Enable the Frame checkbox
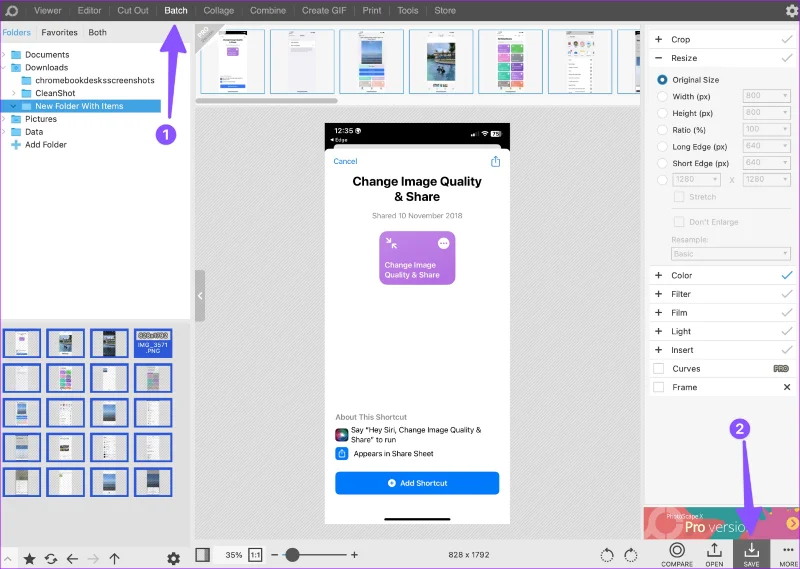Screen dimensions: 800x569 click(659, 387)
